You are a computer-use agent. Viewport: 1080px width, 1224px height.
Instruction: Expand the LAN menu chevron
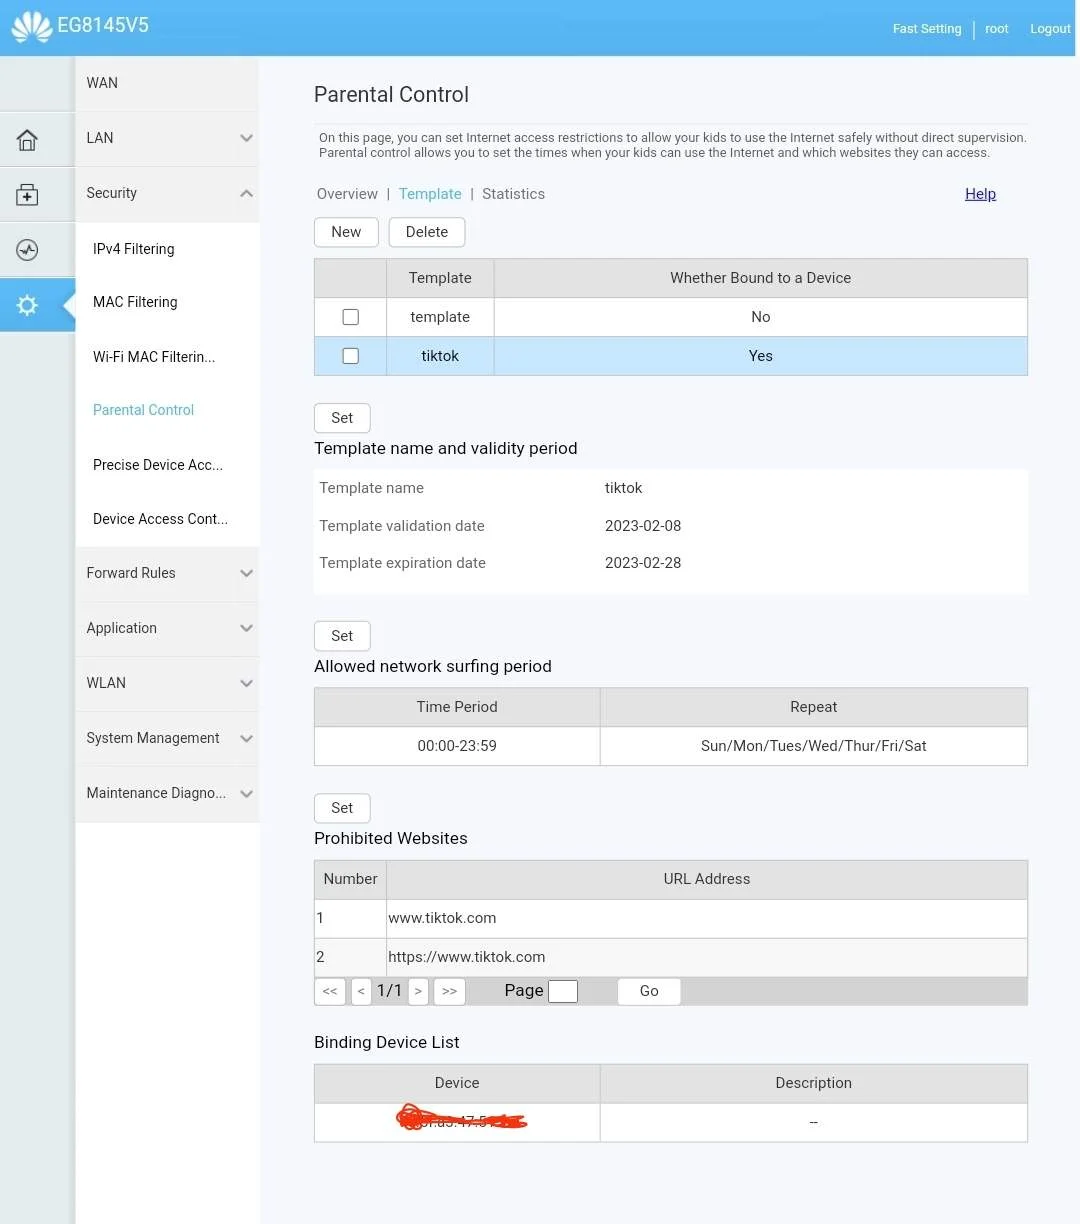(x=246, y=138)
